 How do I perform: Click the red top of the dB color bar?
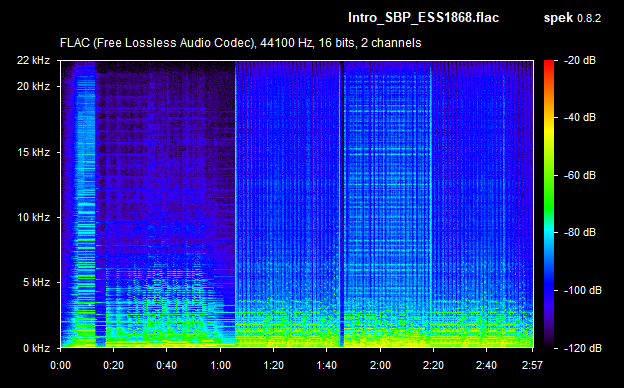coord(549,64)
